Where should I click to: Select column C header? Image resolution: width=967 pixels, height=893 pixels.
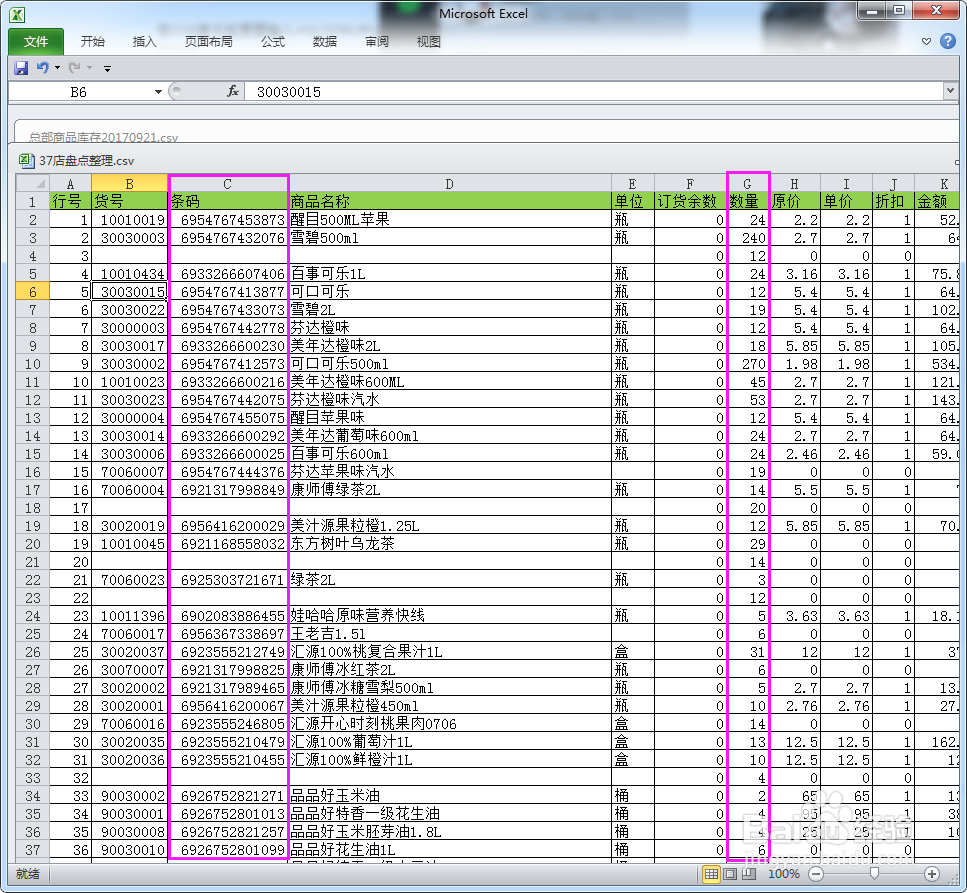[228, 184]
